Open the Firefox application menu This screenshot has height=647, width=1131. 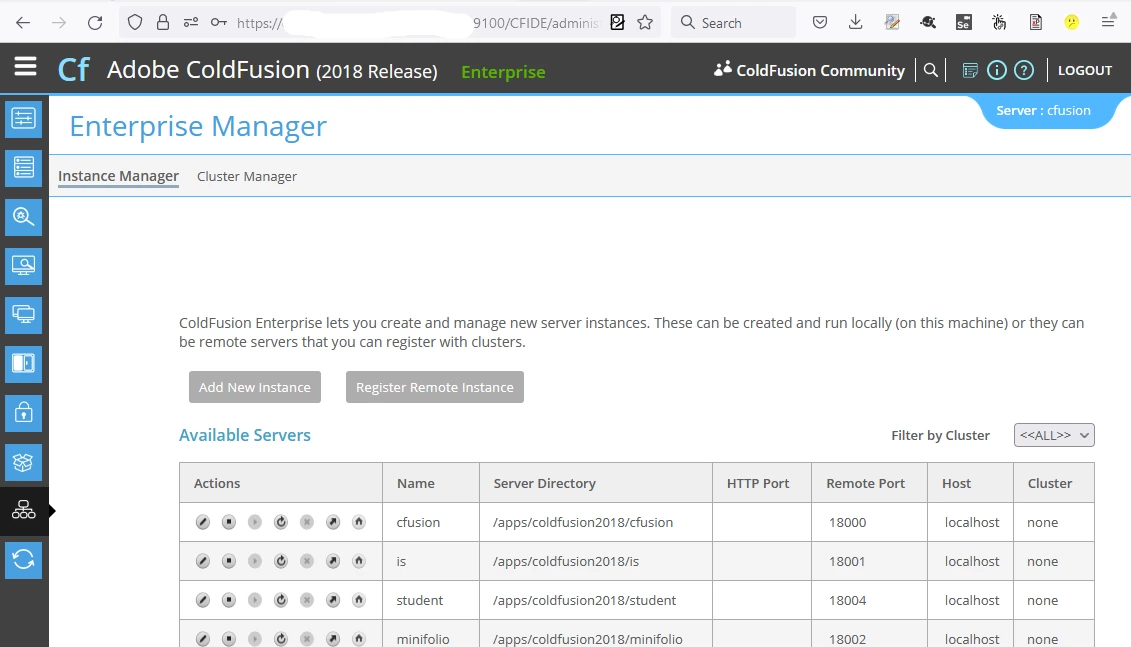pyautogui.click(x=1109, y=22)
